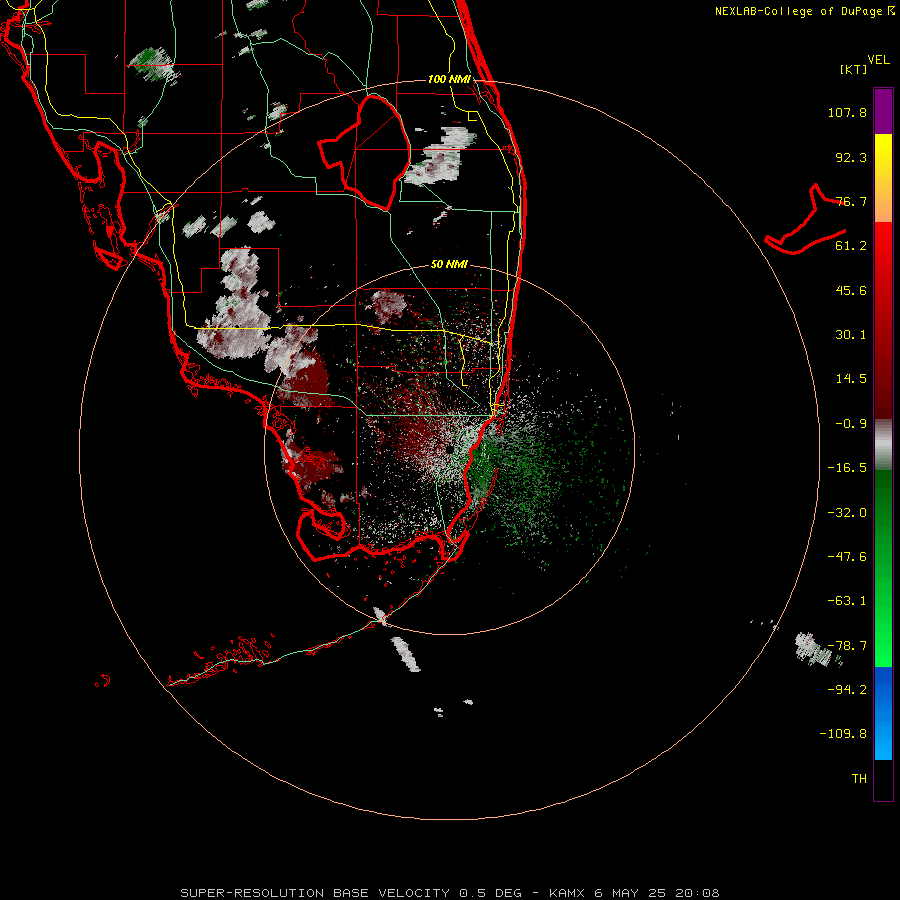900x900 pixels.
Task: Select the -78.7 velocity scale value
Action: (x=847, y=646)
